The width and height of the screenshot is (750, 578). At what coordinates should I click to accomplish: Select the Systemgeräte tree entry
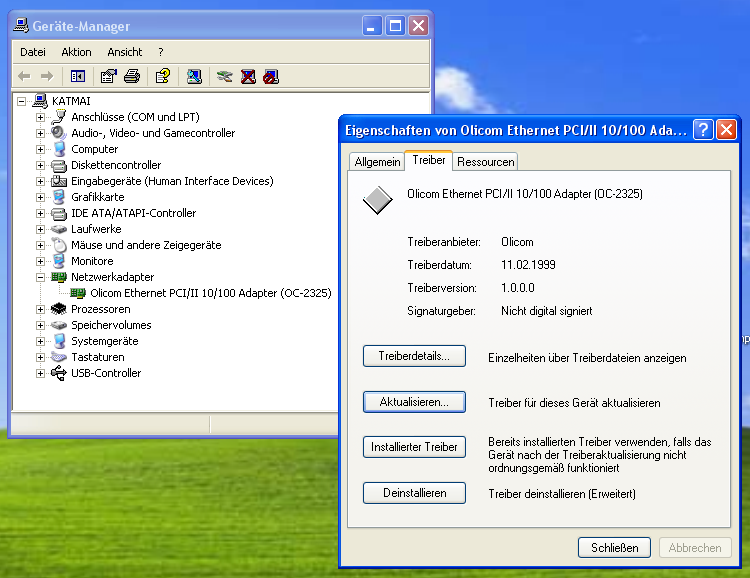[x=105, y=341]
